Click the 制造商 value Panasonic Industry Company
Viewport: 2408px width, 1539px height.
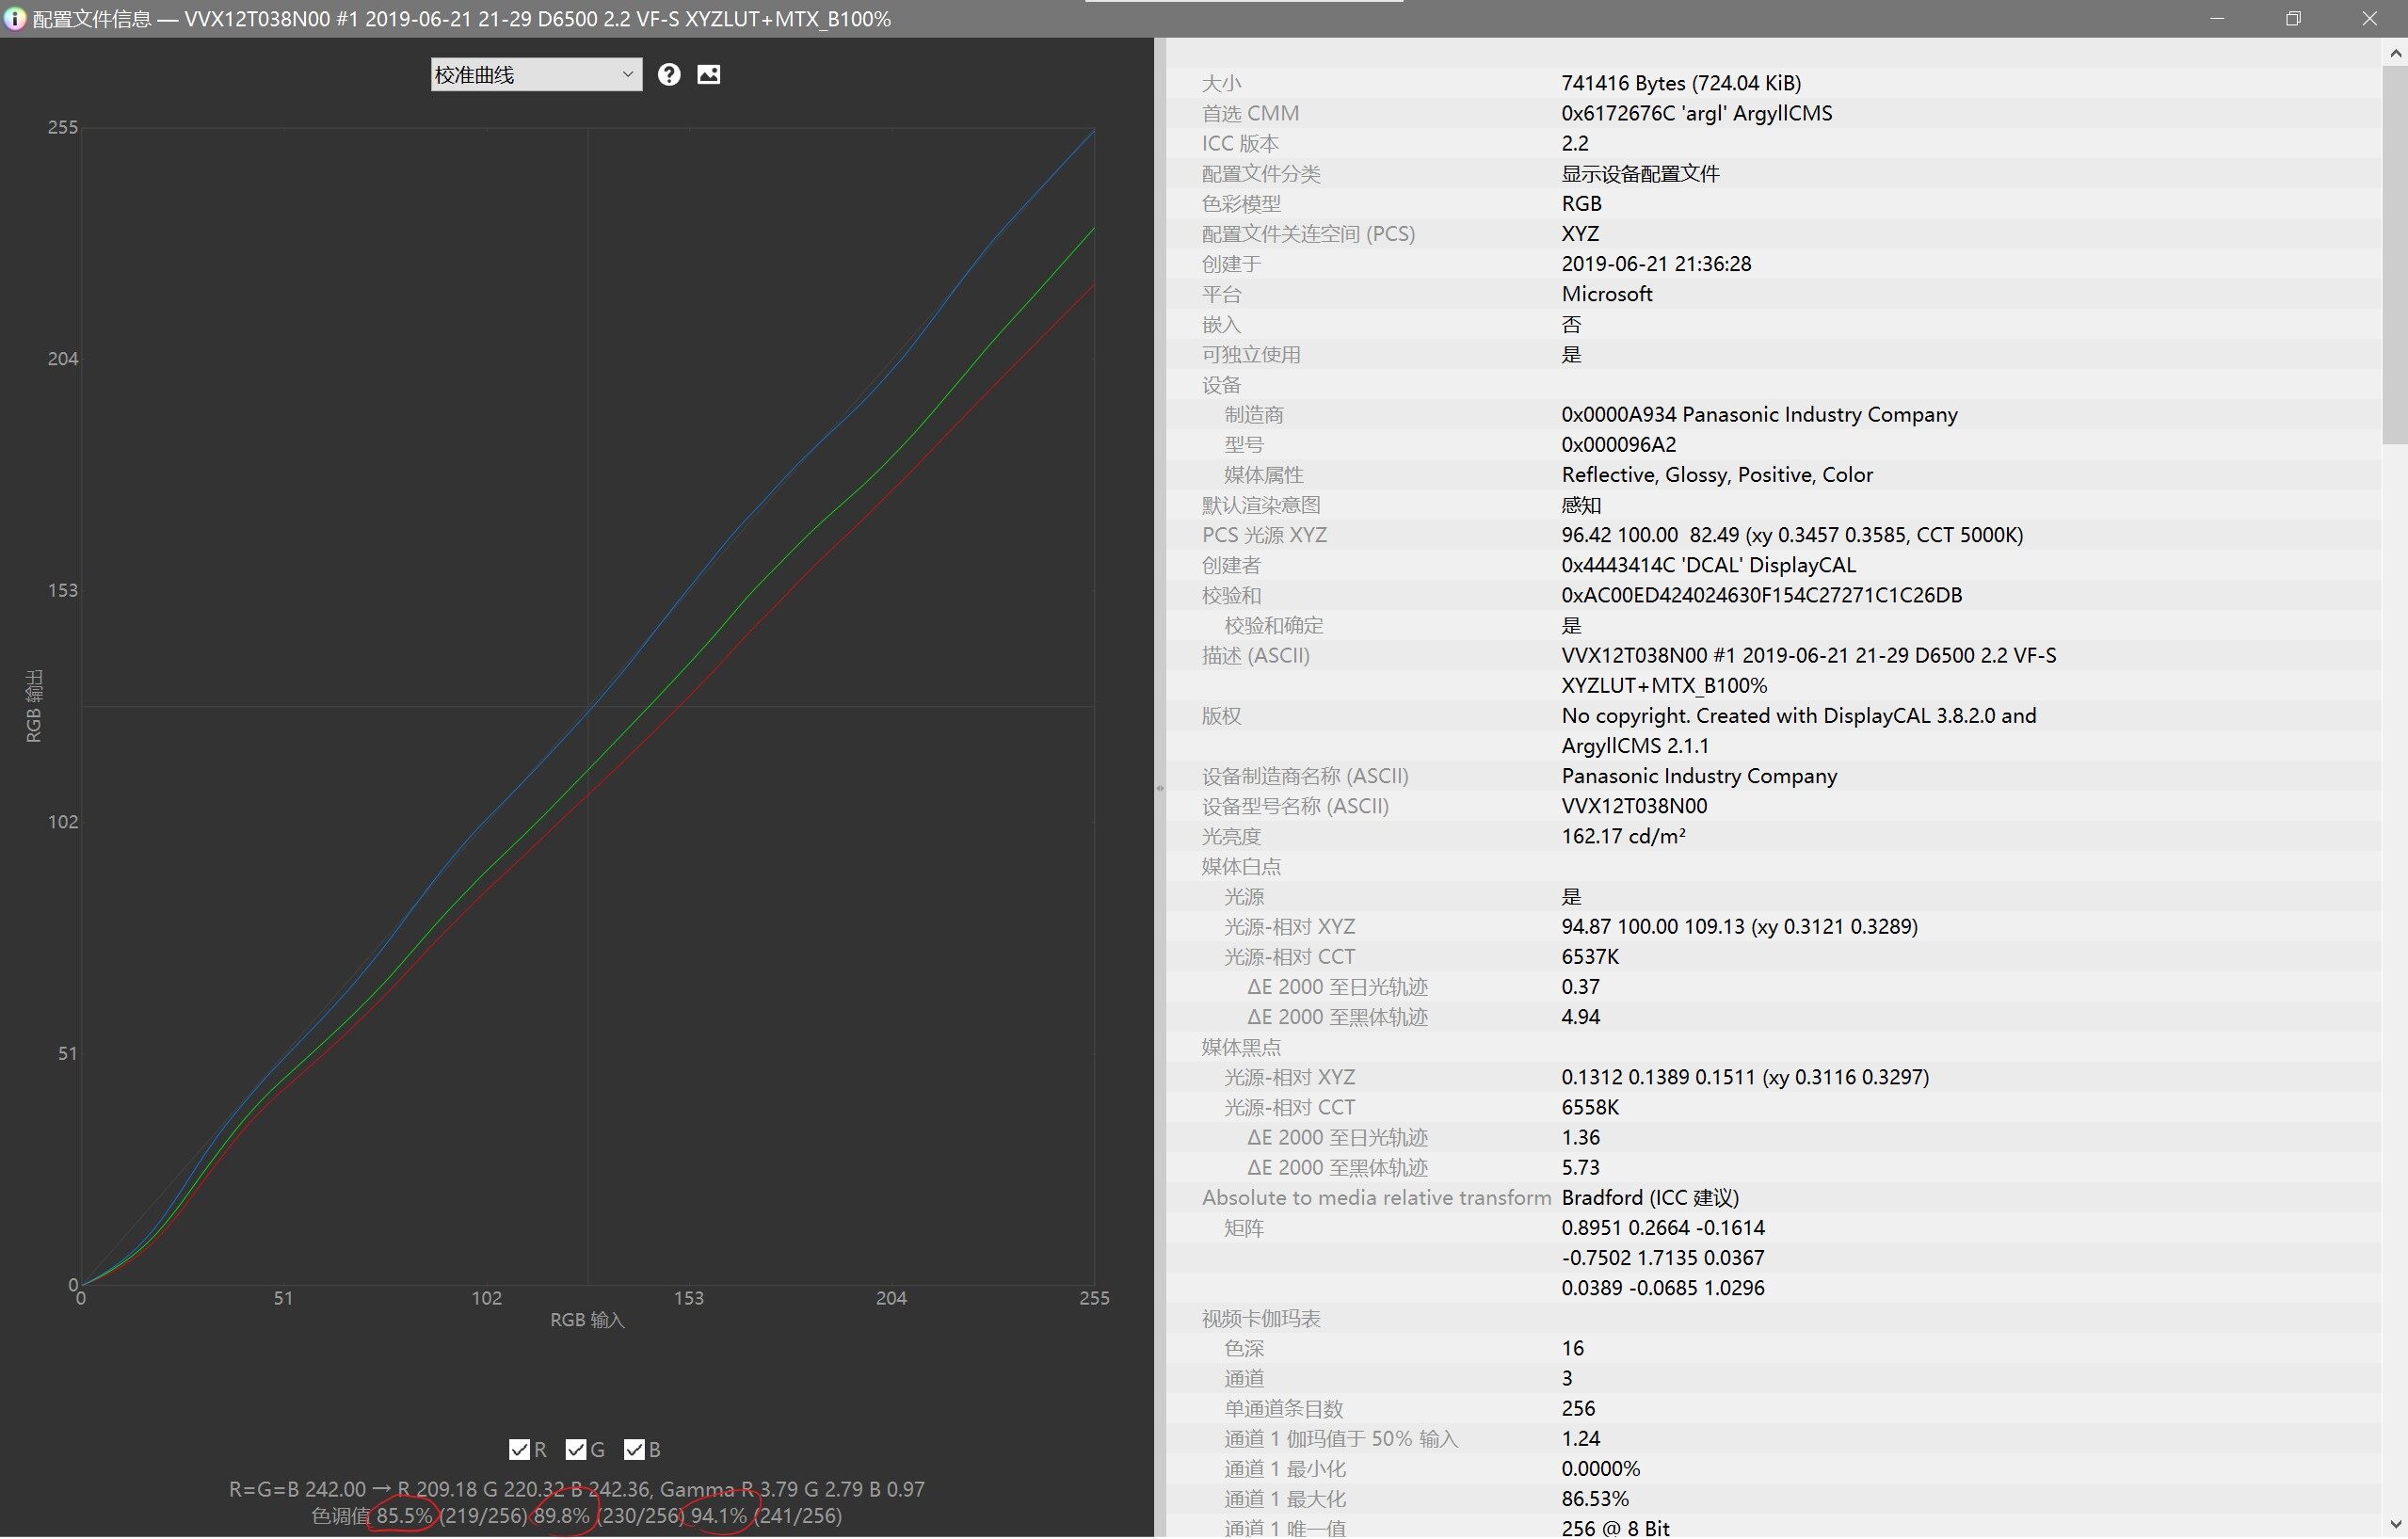[x=1759, y=414]
